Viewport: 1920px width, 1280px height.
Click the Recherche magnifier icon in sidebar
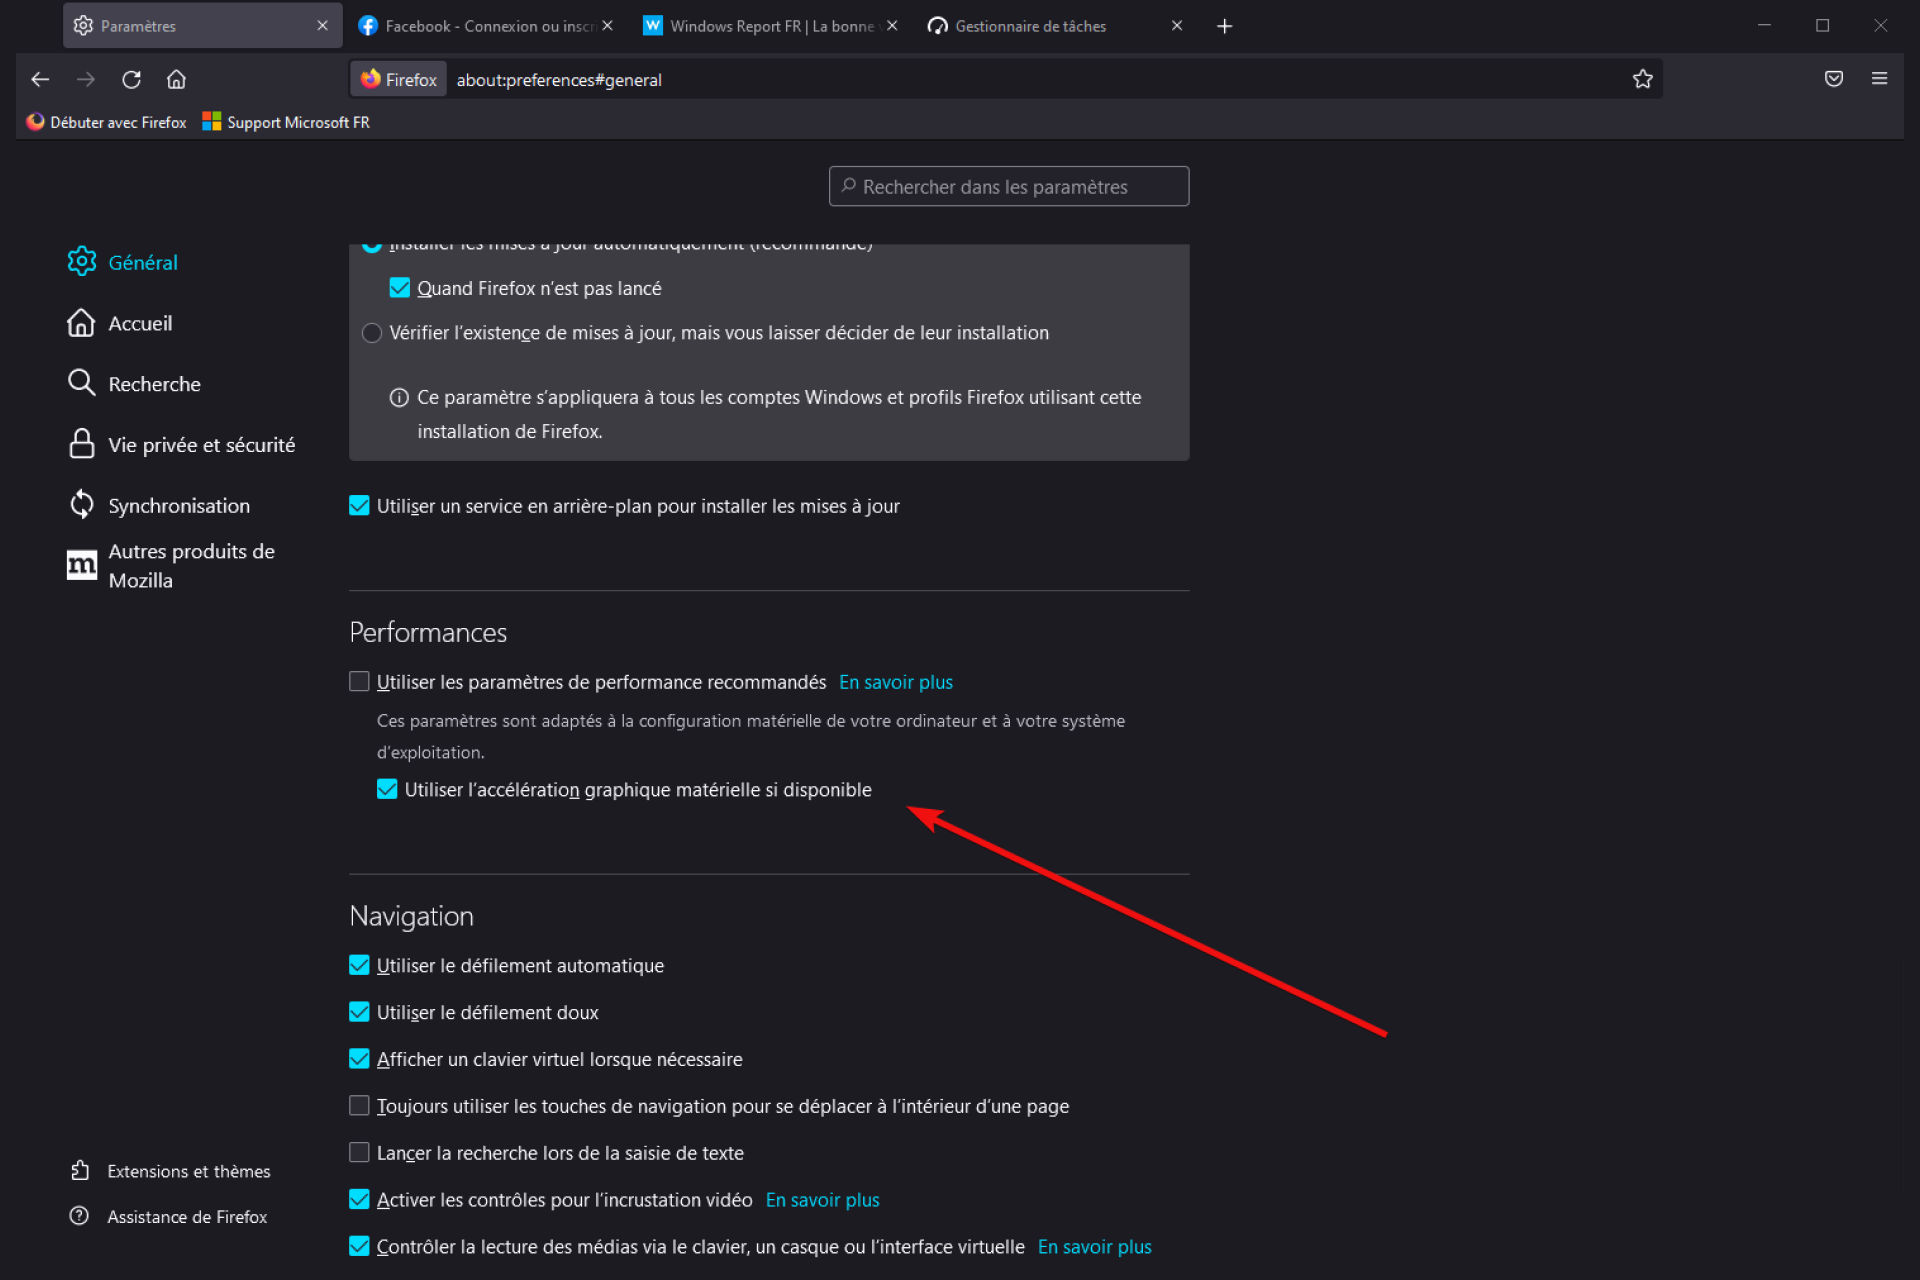click(x=81, y=384)
